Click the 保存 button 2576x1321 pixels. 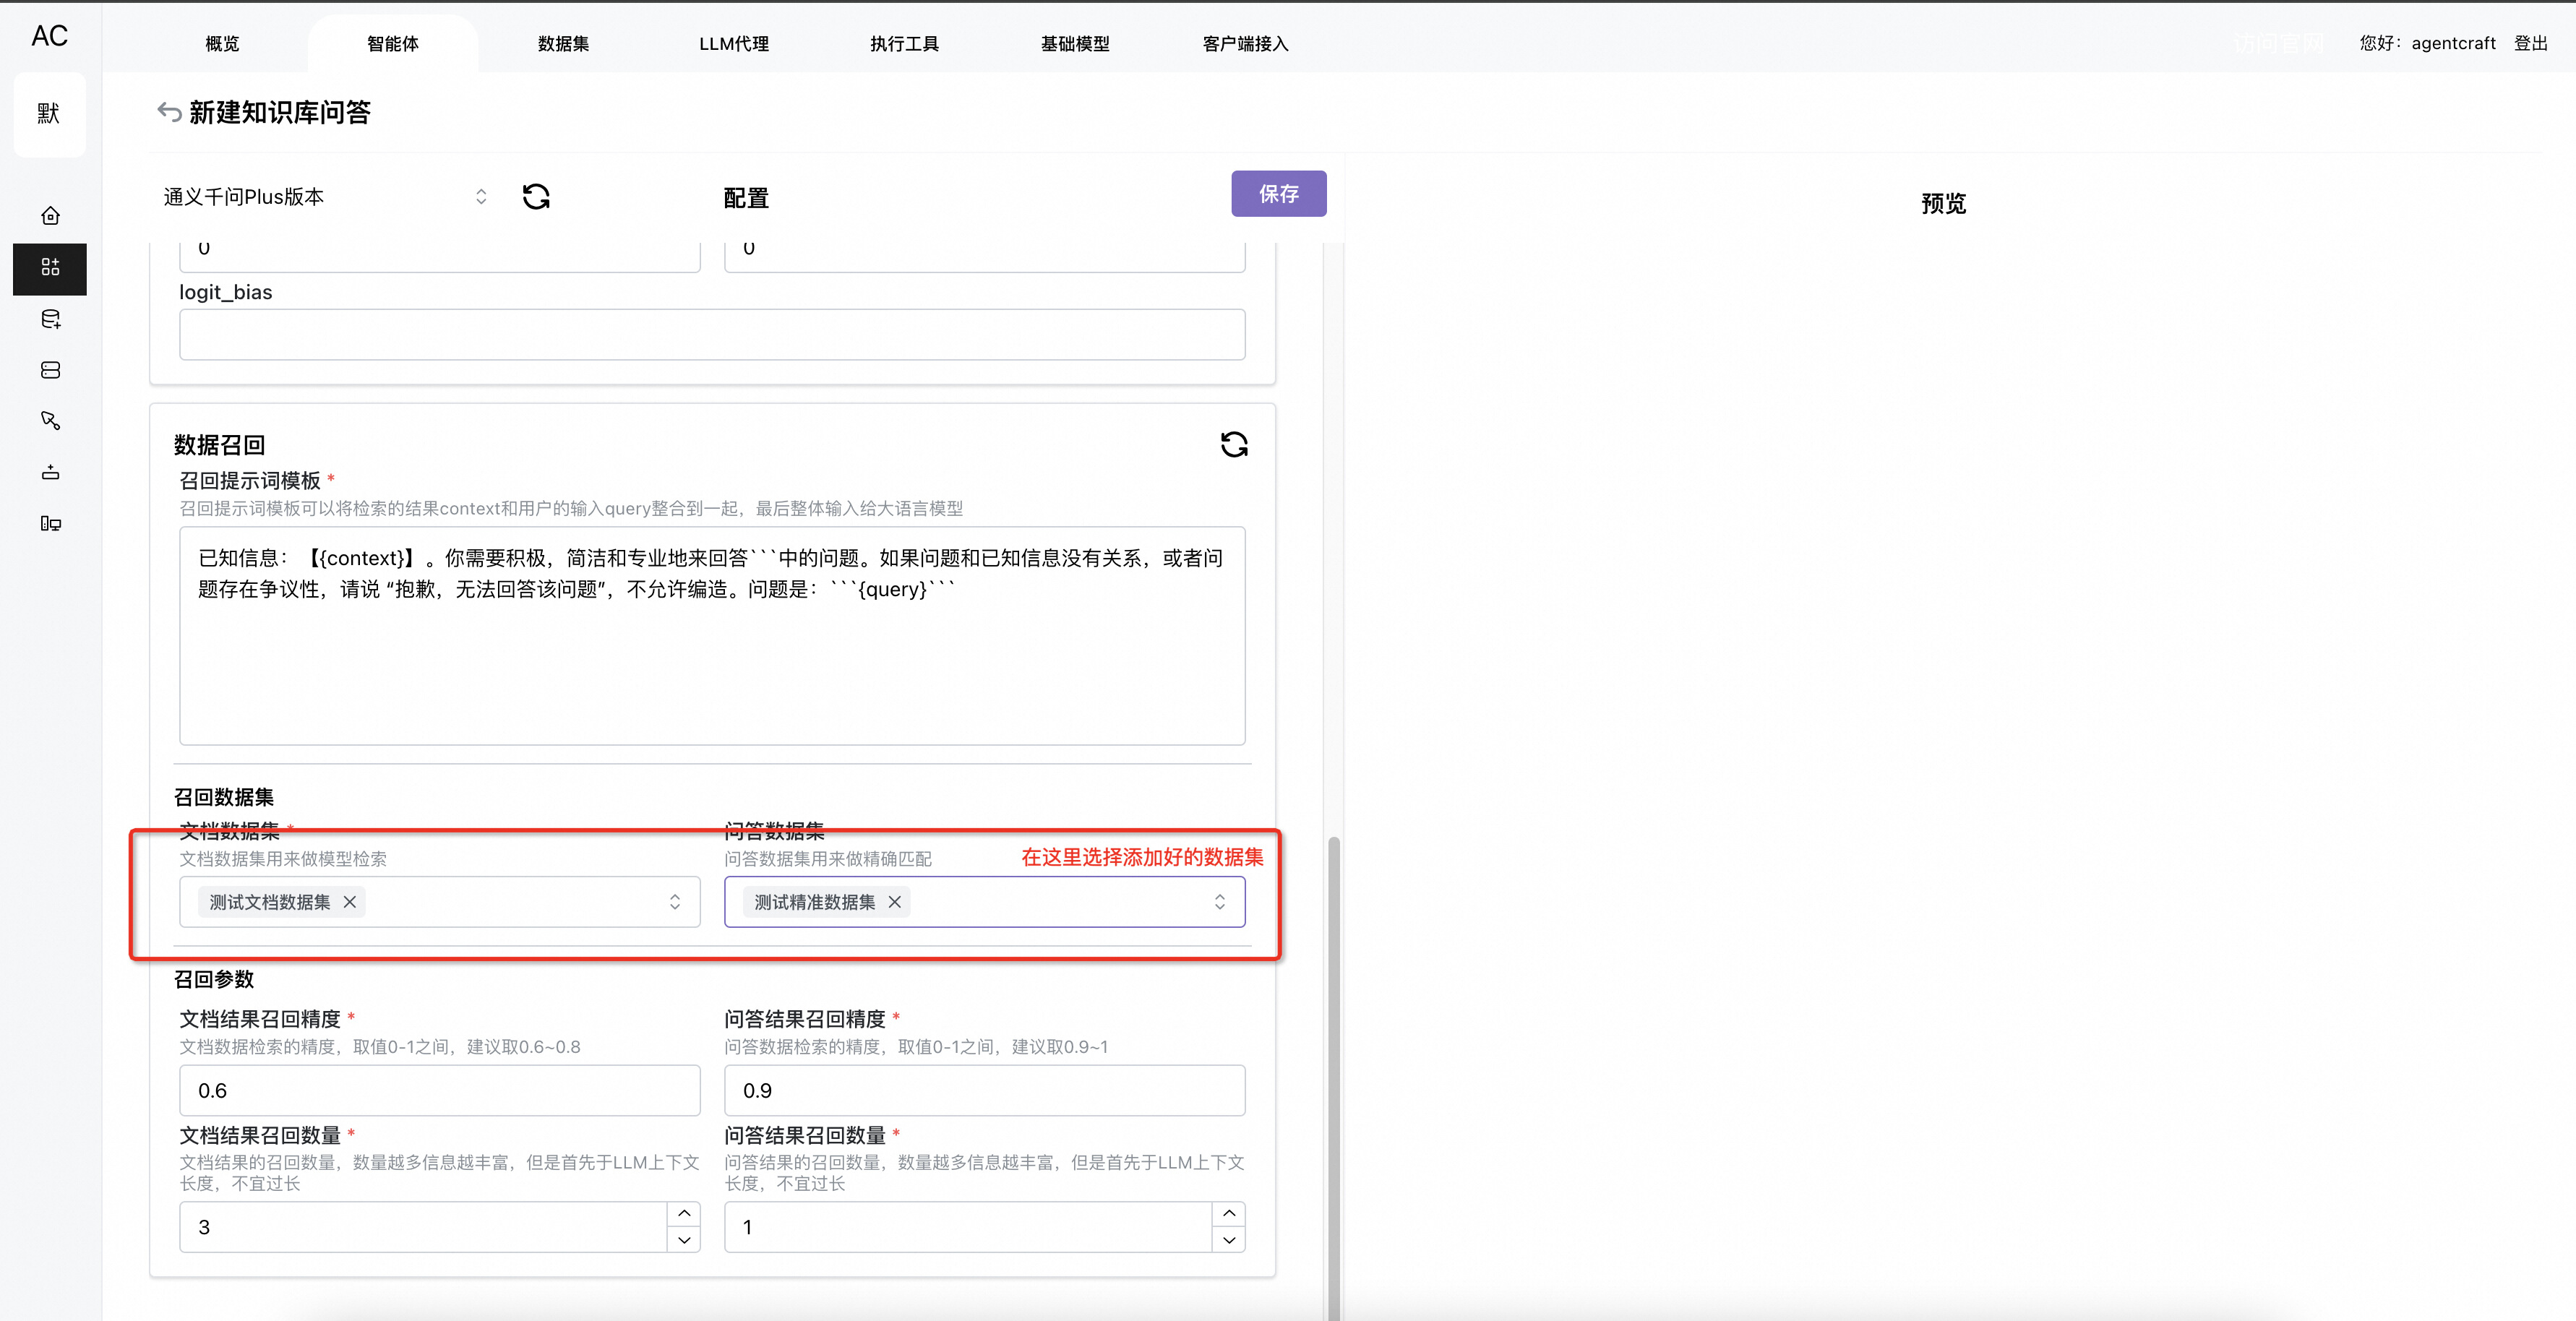1278,194
